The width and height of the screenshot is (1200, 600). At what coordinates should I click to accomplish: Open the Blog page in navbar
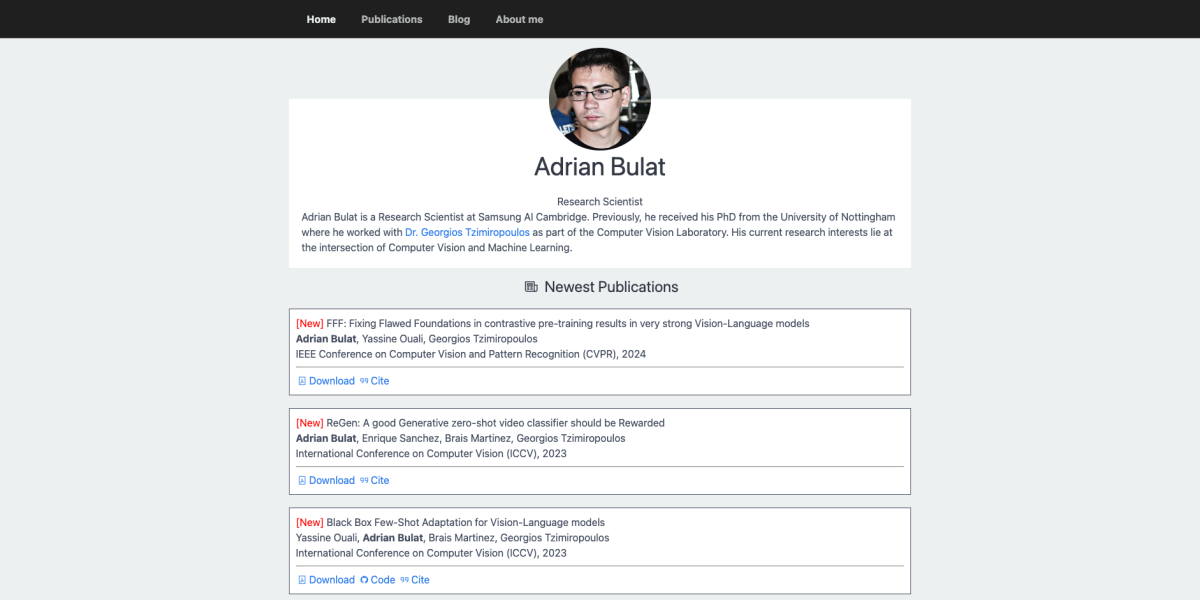pos(459,19)
